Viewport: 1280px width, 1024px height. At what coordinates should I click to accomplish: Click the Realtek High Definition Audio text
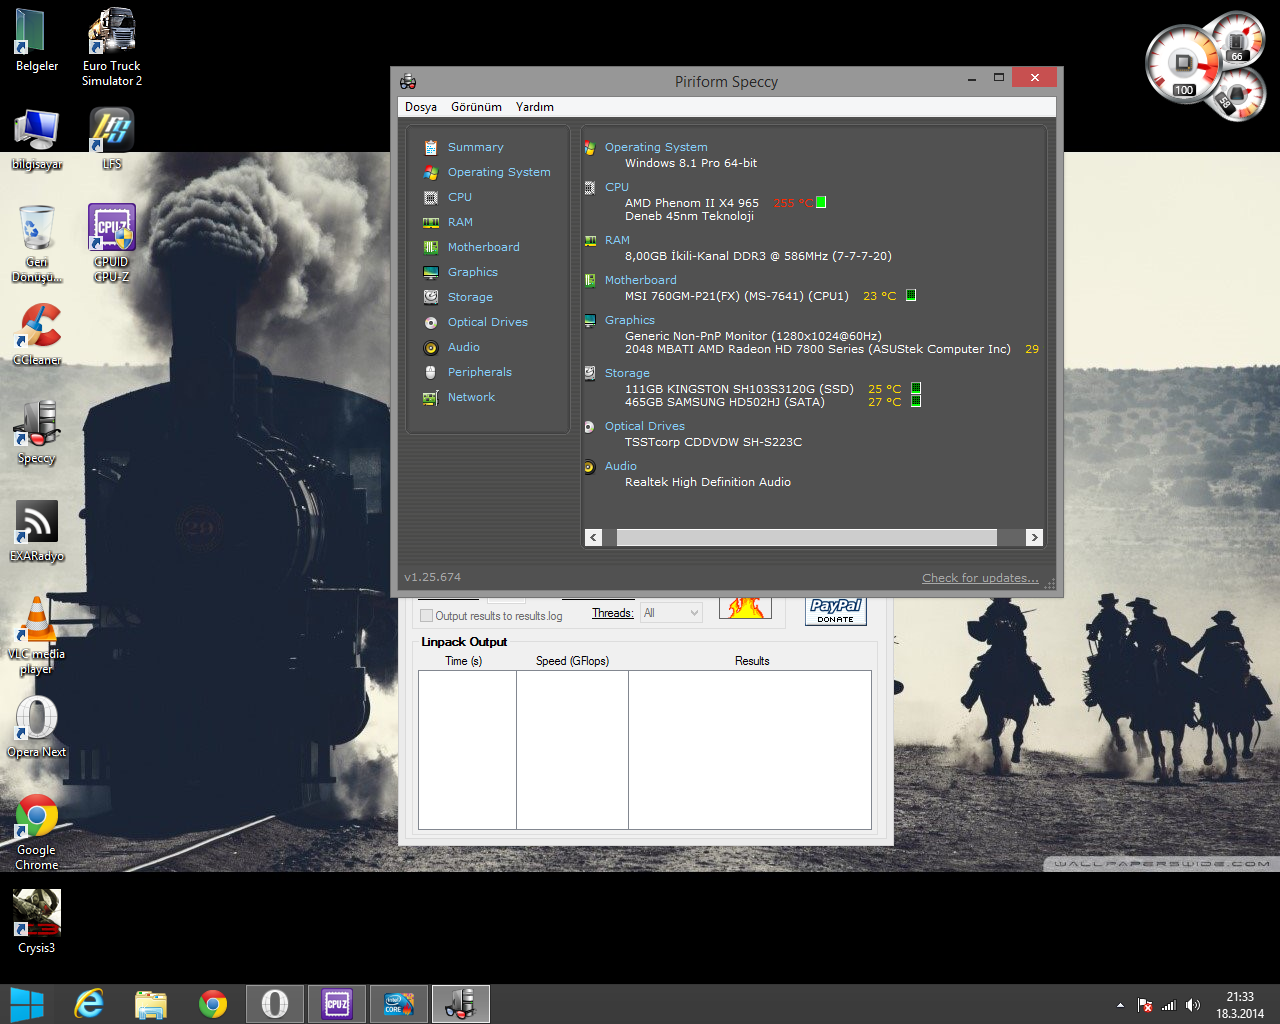click(708, 482)
